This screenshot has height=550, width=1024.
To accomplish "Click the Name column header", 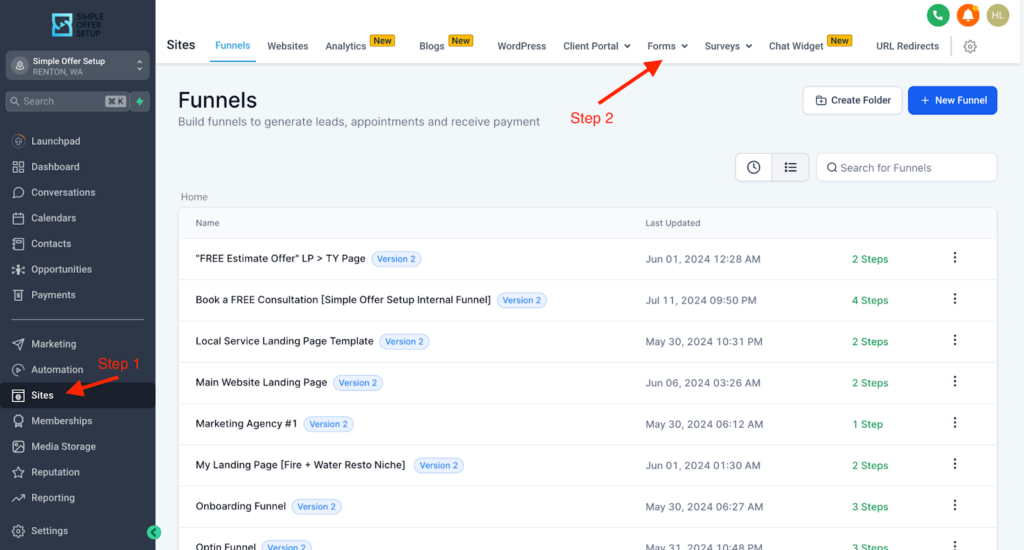I will click(x=207, y=223).
